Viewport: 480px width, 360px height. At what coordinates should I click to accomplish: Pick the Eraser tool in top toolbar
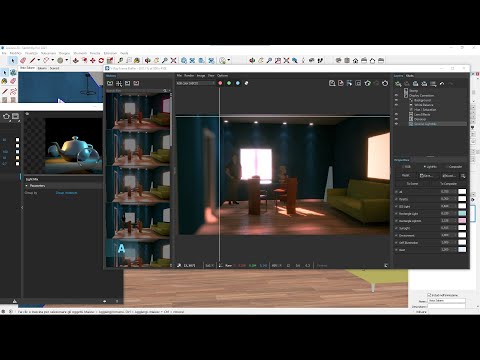coord(23,60)
